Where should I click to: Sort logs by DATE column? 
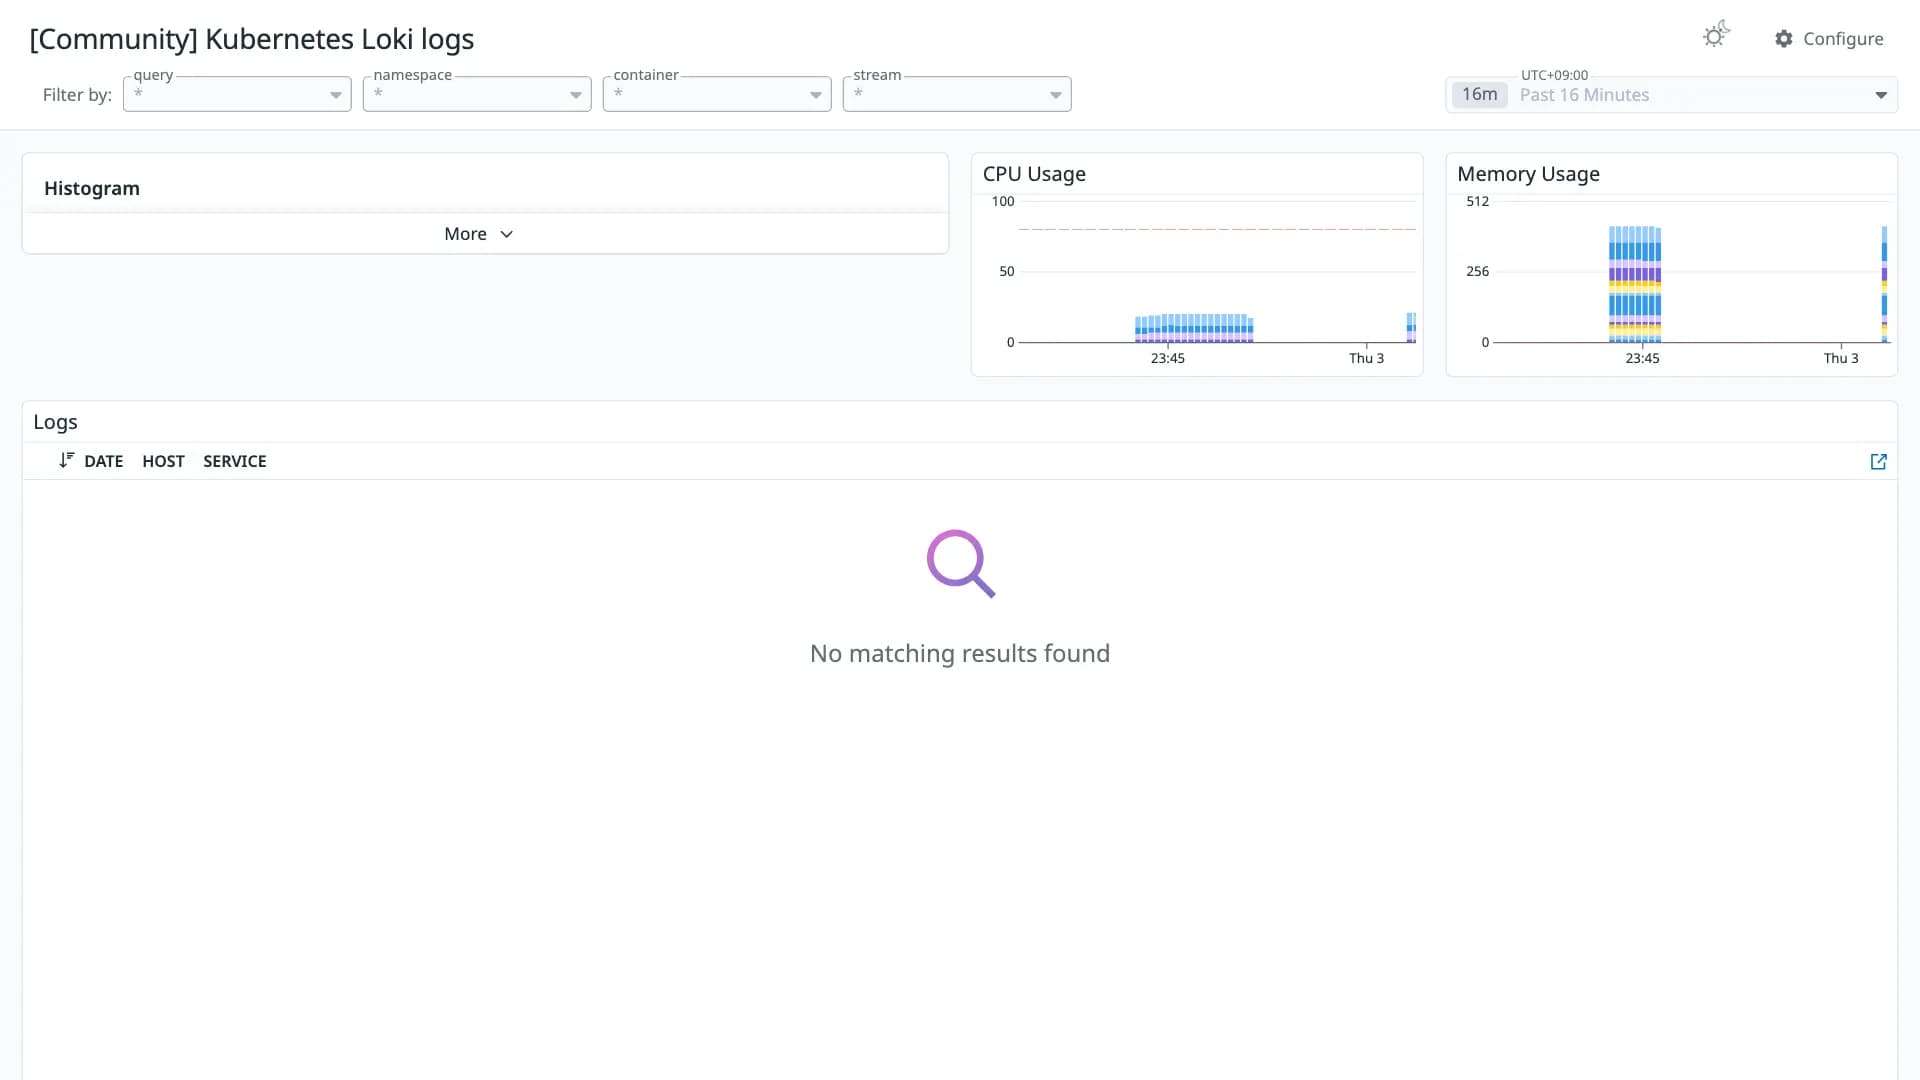click(104, 461)
